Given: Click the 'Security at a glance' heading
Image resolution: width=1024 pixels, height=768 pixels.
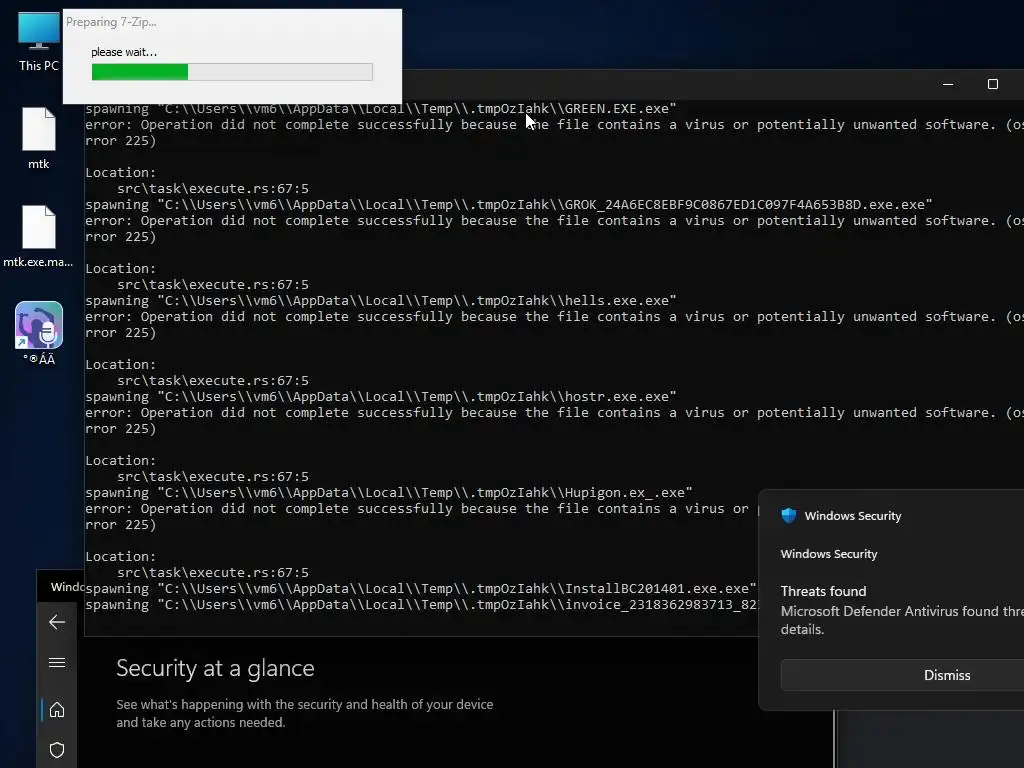Looking at the screenshot, I should click(x=215, y=668).
